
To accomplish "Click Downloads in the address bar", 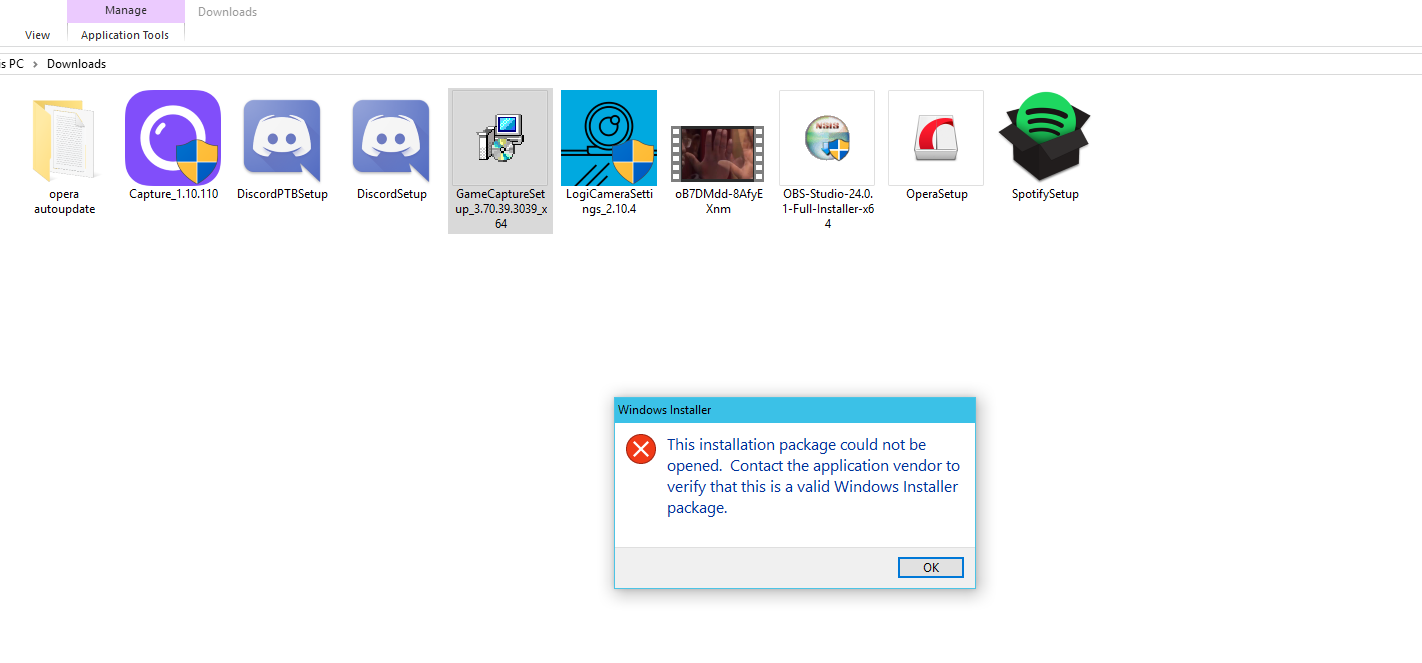I will click(x=76, y=63).
